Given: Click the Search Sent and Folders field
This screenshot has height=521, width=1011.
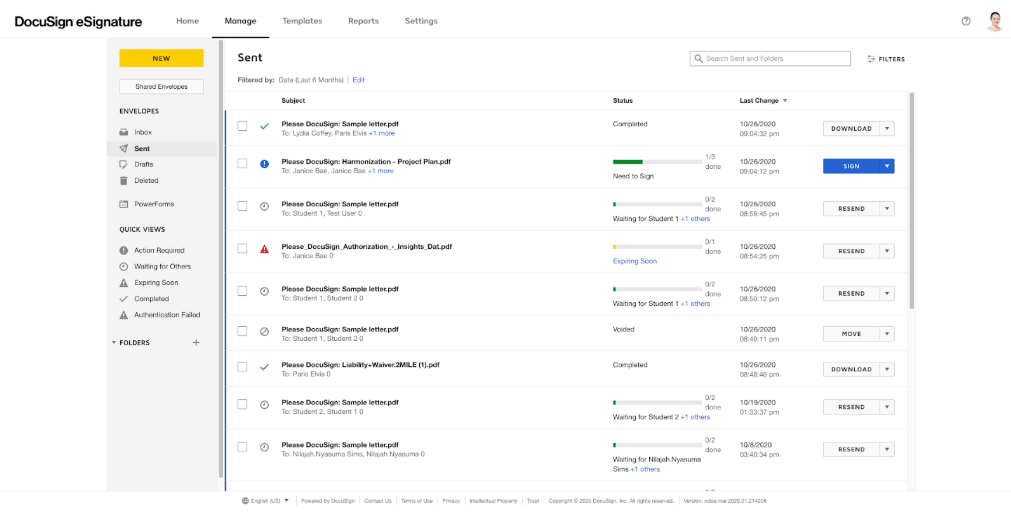Looking at the screenshot, I should [x=775, y=59].
